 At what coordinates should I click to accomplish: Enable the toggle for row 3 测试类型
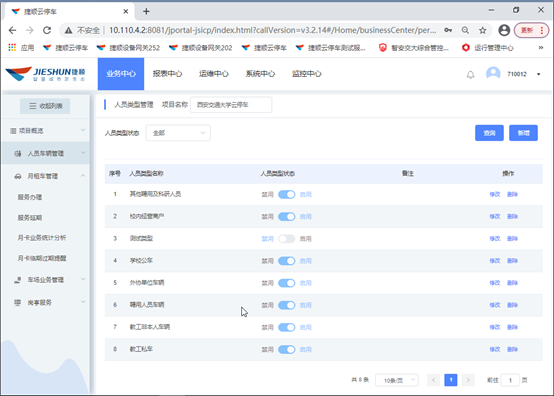(x=287, y=239)
